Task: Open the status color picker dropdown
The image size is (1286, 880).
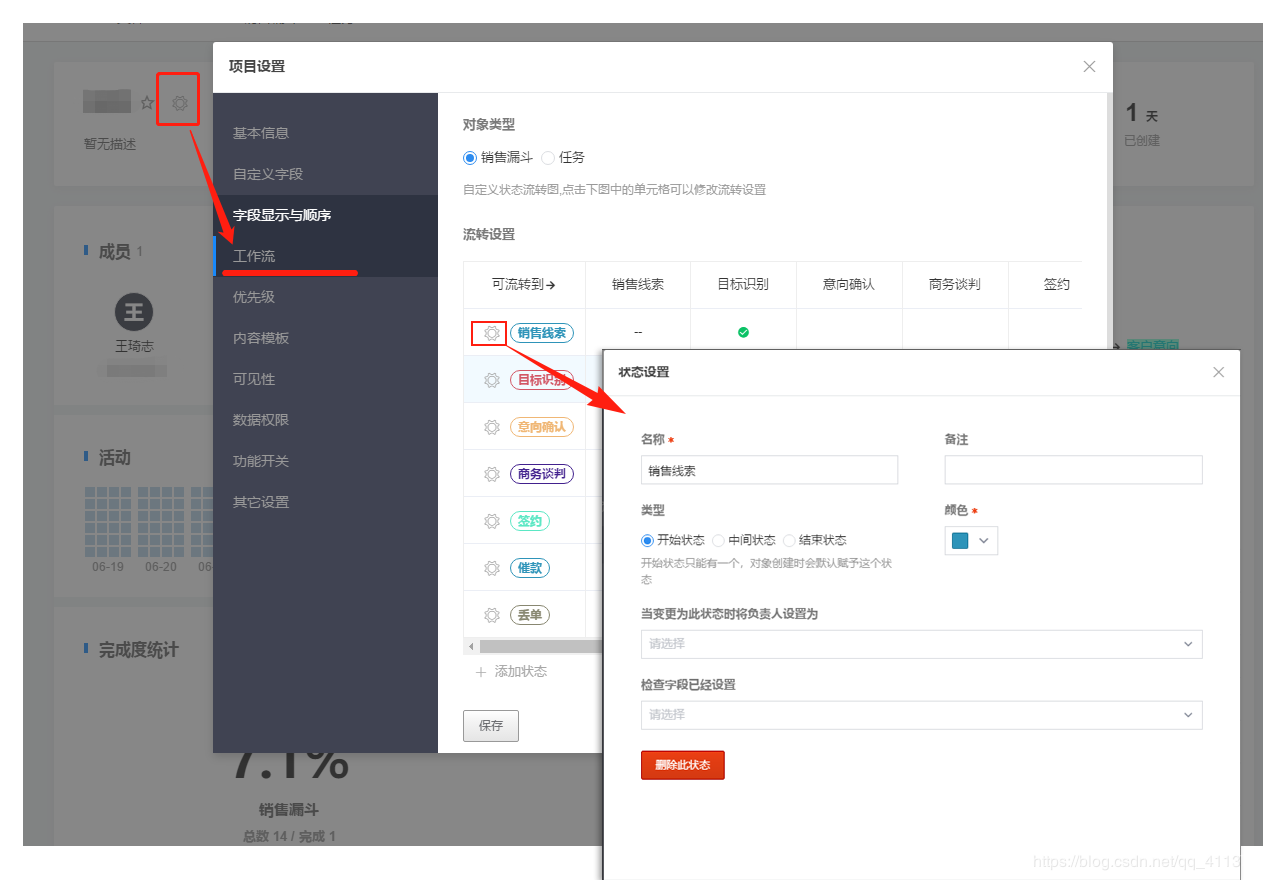Action: [x=970, y=539]
